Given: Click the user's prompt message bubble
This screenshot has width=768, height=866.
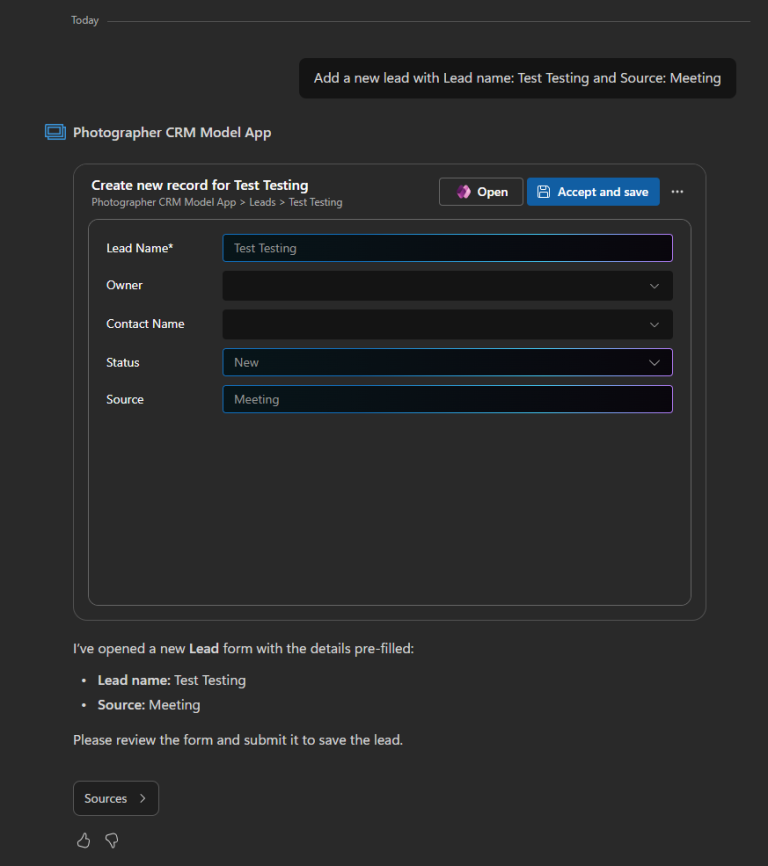Looking at the screenshot, I should pos(517,78).
